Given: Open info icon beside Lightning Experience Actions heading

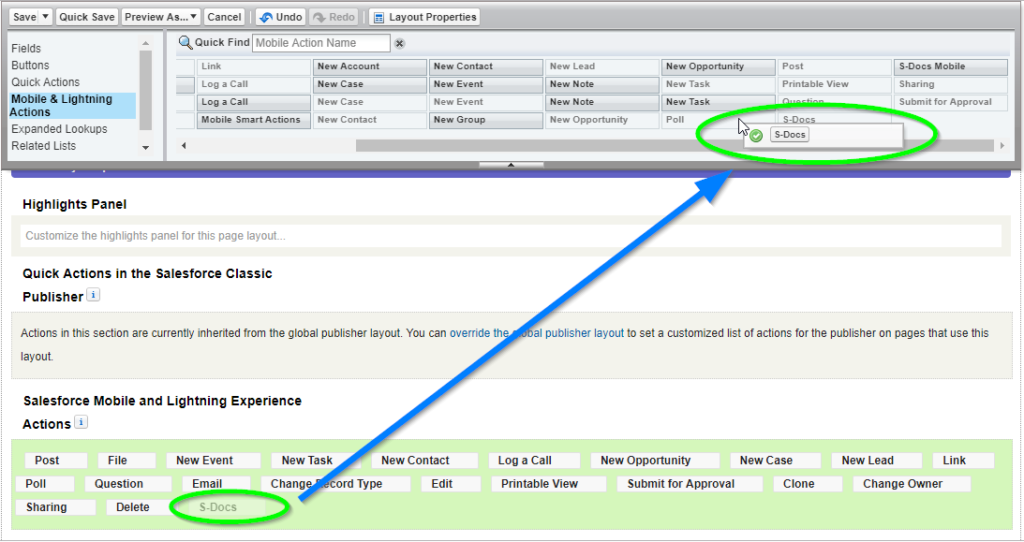Looking at the screenshot, I should pos(81,422).
